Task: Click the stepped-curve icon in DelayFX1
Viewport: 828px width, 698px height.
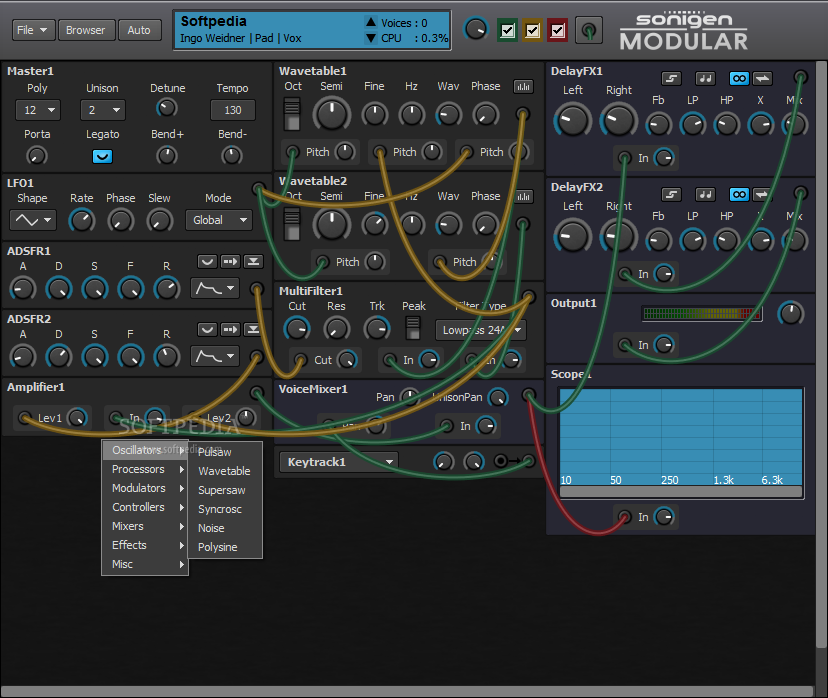Action: point(671,79)
